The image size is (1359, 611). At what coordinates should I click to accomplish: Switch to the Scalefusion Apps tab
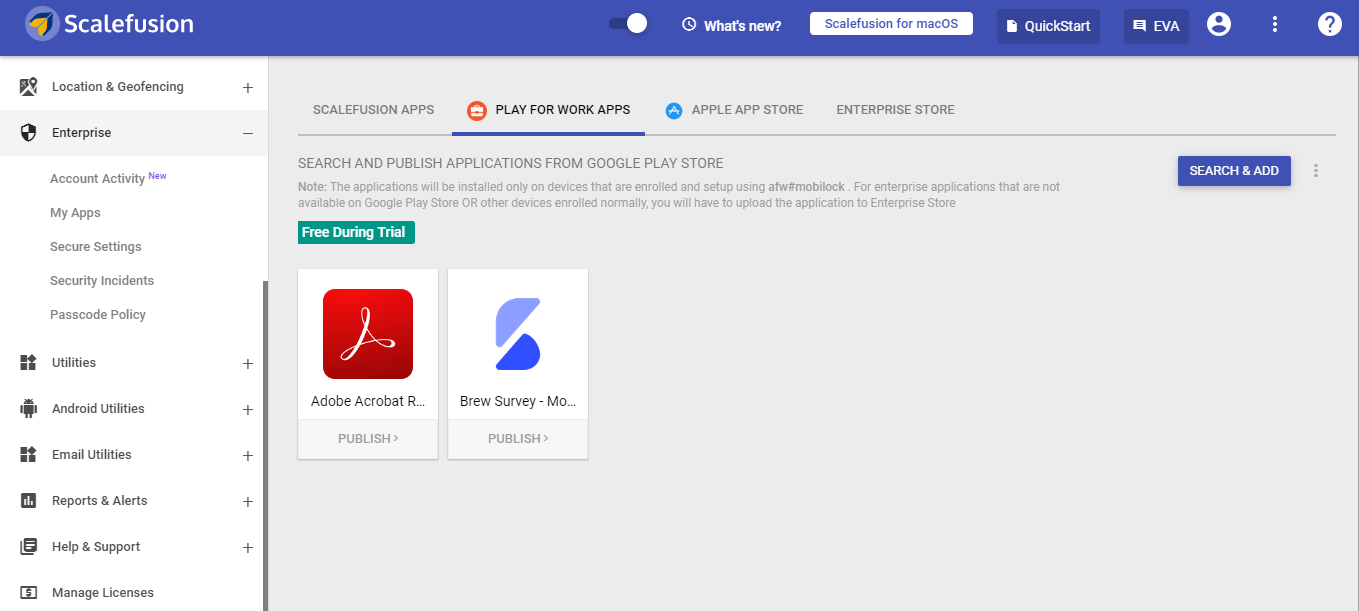pos(373,110)
